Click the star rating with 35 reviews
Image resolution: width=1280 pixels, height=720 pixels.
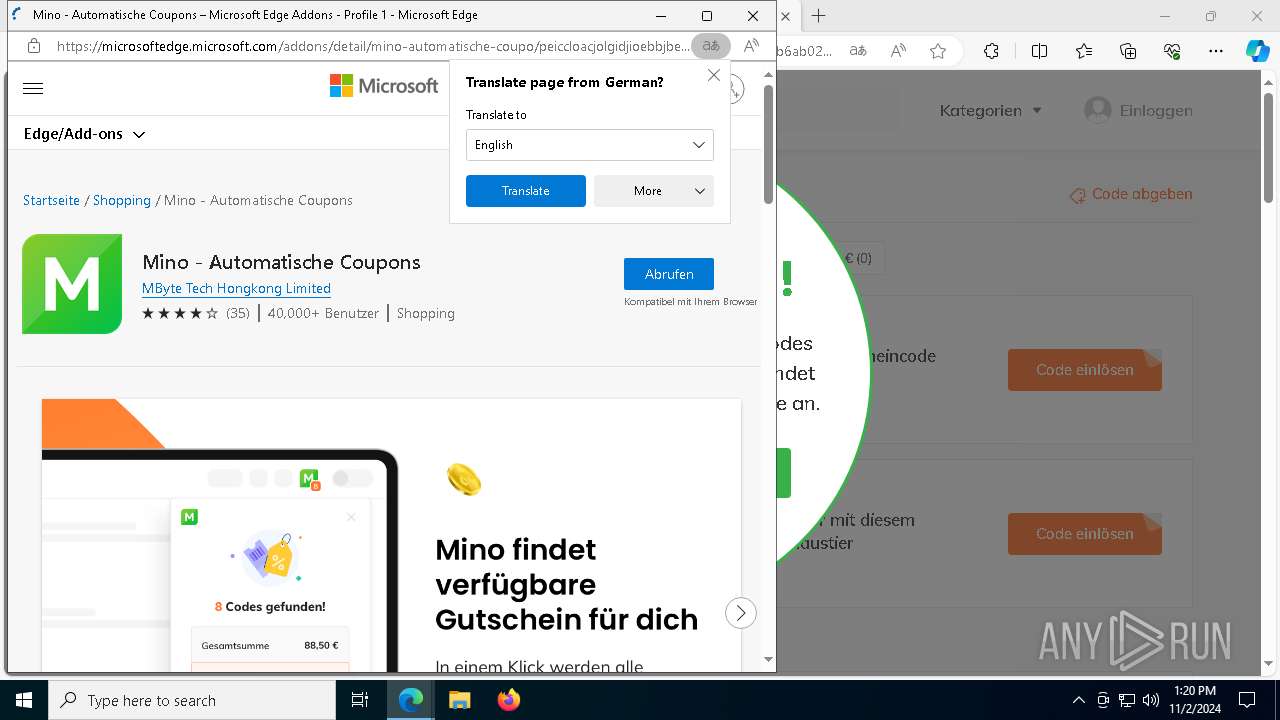point(196,313)
